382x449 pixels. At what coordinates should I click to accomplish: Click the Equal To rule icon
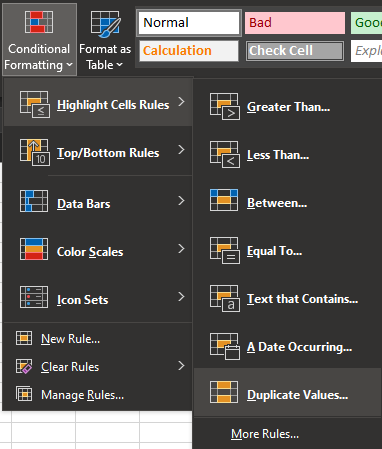[225, 250]
